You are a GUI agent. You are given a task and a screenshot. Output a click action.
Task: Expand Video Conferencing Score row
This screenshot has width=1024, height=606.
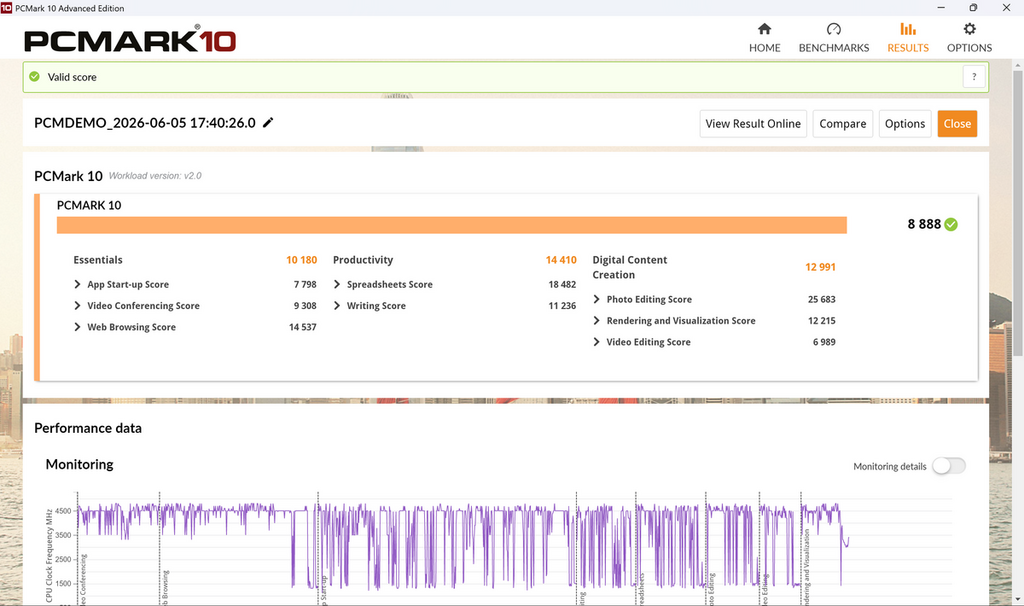tap(77, 306)
